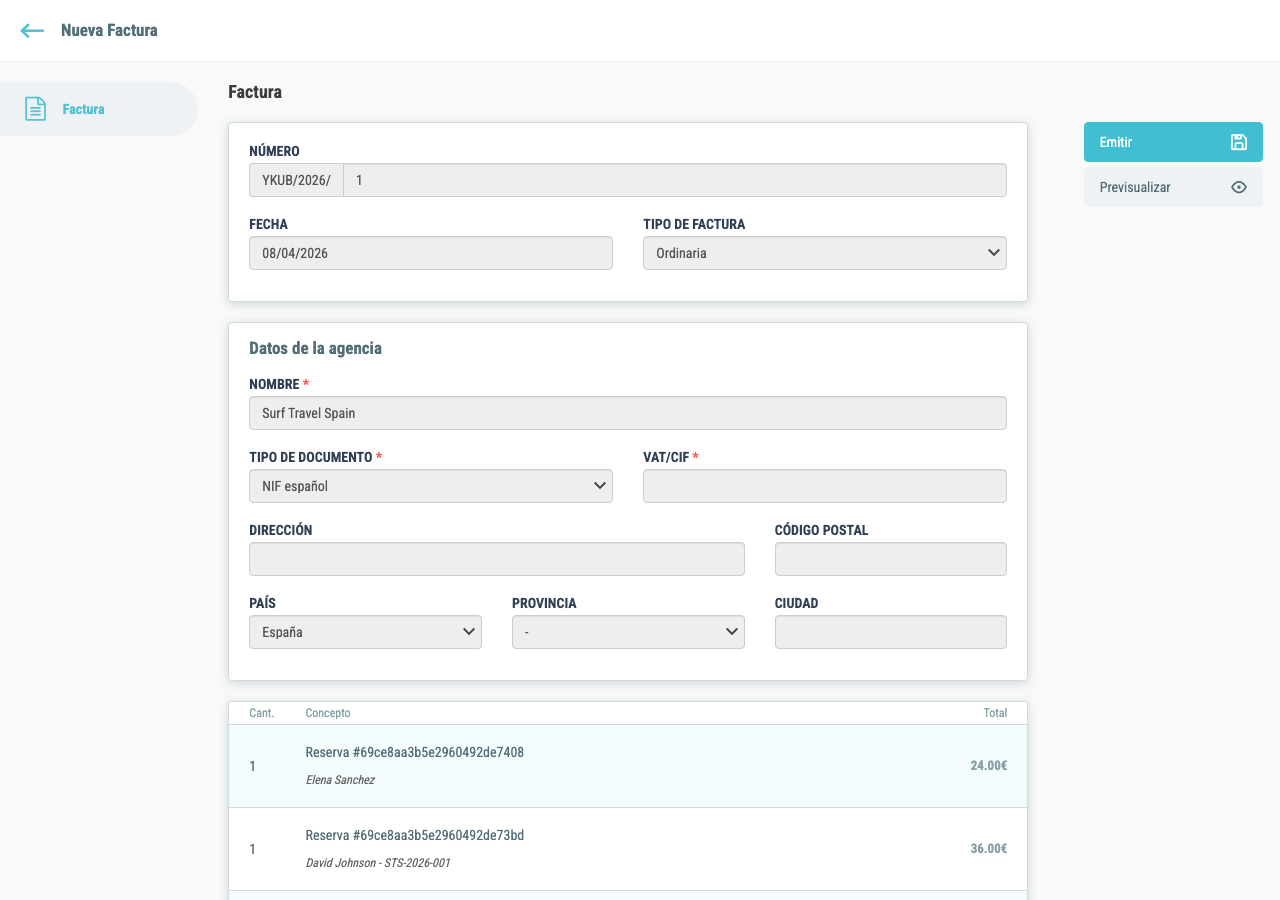1280x900 pixels.
Task: Click the quantity 1 in Elena Sanchez row
Action: pos(253,766)
